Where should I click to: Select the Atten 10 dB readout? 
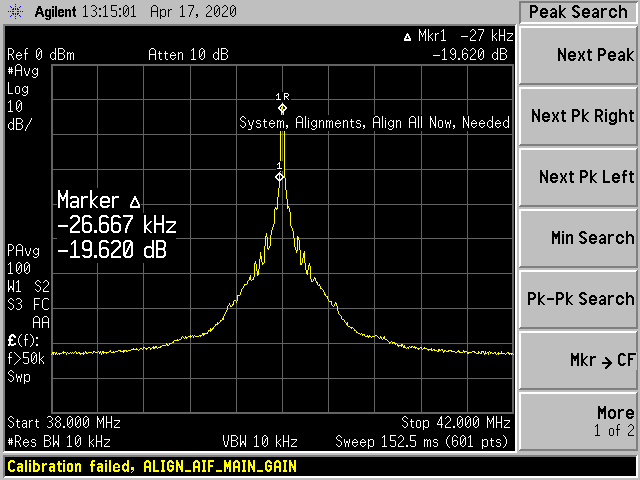tap(187, 54)
